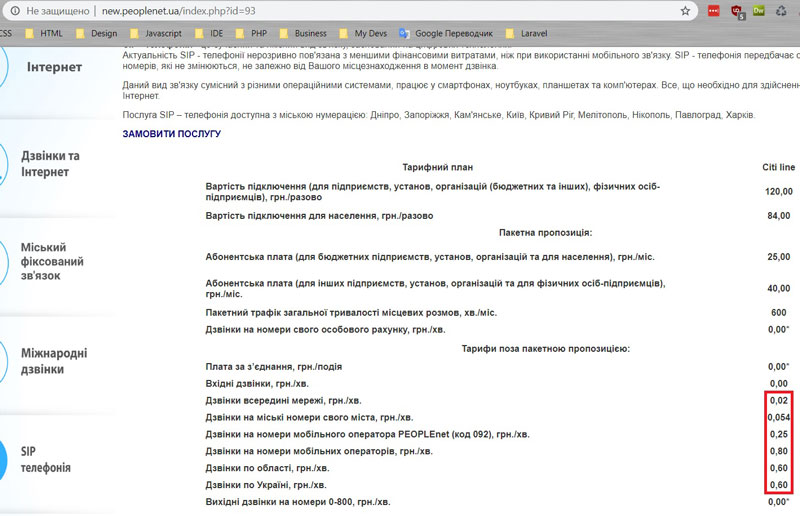The height and width of the screenshot is (516, 800).
Task: Click the Вихідні дзвінки на номери 0-800 label
Action: (298, 502)
